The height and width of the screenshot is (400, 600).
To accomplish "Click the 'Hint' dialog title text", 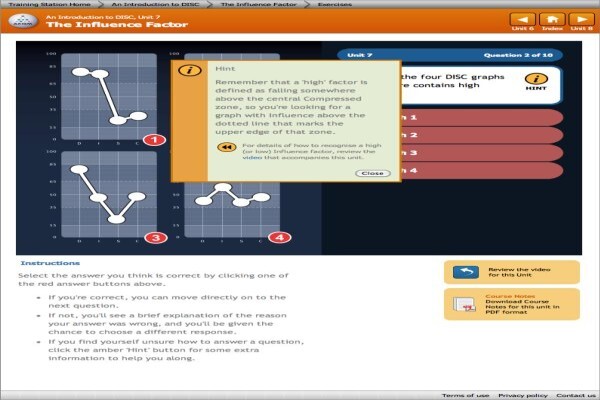I will point(225,69).
